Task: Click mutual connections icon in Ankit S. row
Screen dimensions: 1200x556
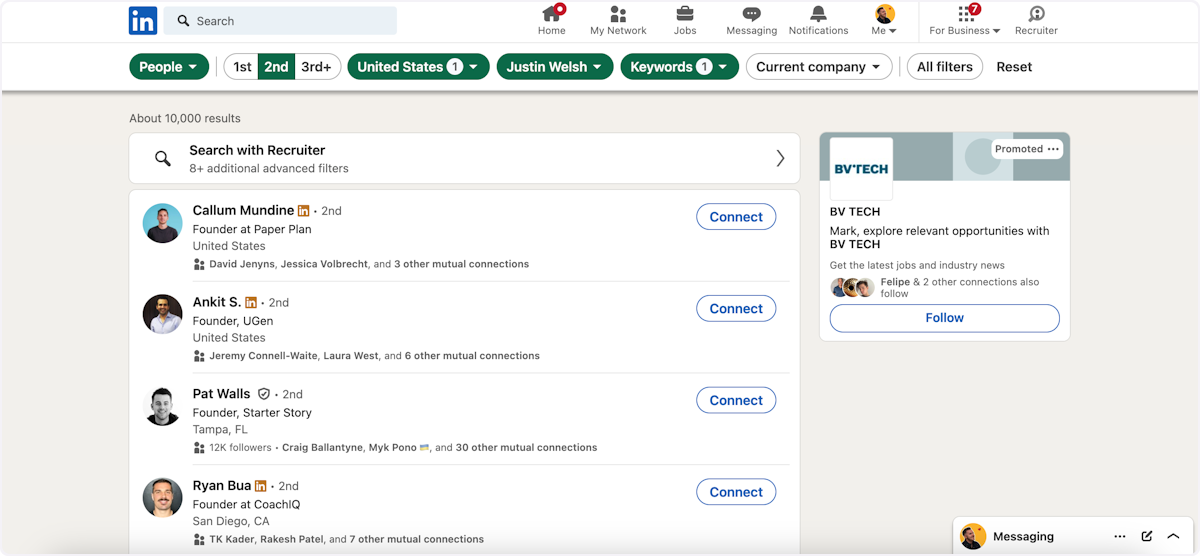Action: pyautogui.click(x=199, y=356)
